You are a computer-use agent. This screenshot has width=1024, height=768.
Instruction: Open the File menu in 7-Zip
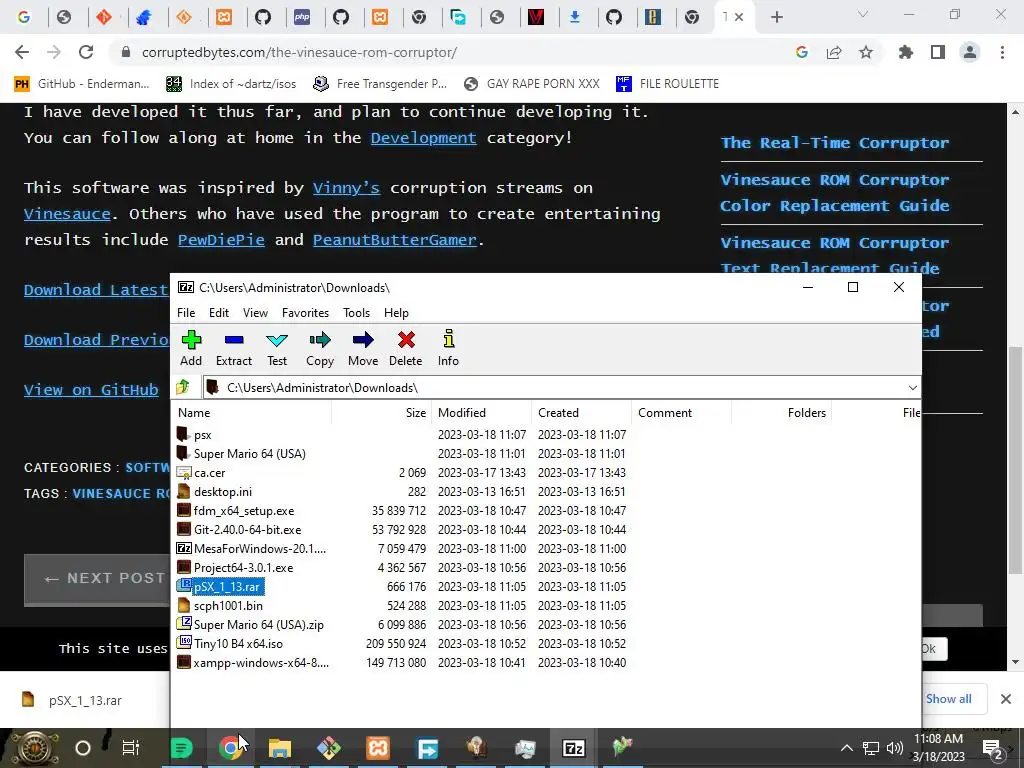click(186, 313)
